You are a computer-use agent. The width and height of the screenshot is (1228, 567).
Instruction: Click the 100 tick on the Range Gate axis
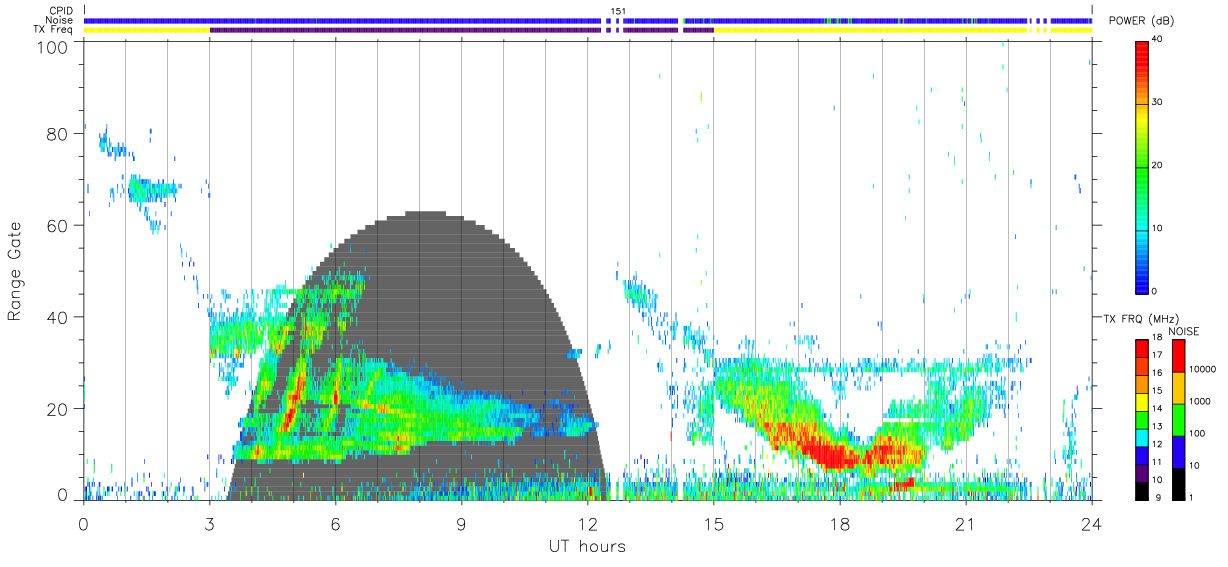[53, 47]
